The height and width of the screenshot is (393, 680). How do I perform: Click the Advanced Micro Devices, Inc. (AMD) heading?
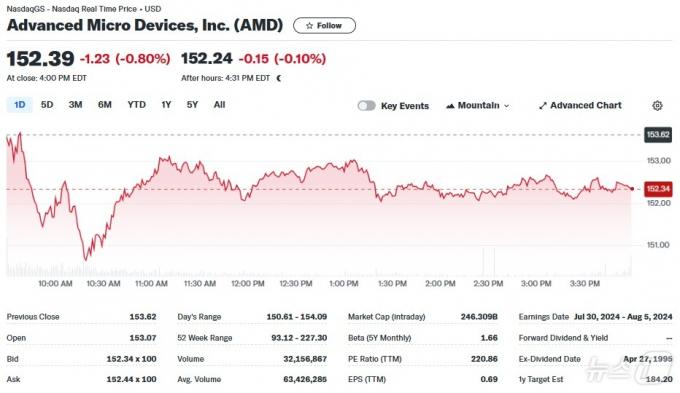pyautogui.click(x=145, y=25)
